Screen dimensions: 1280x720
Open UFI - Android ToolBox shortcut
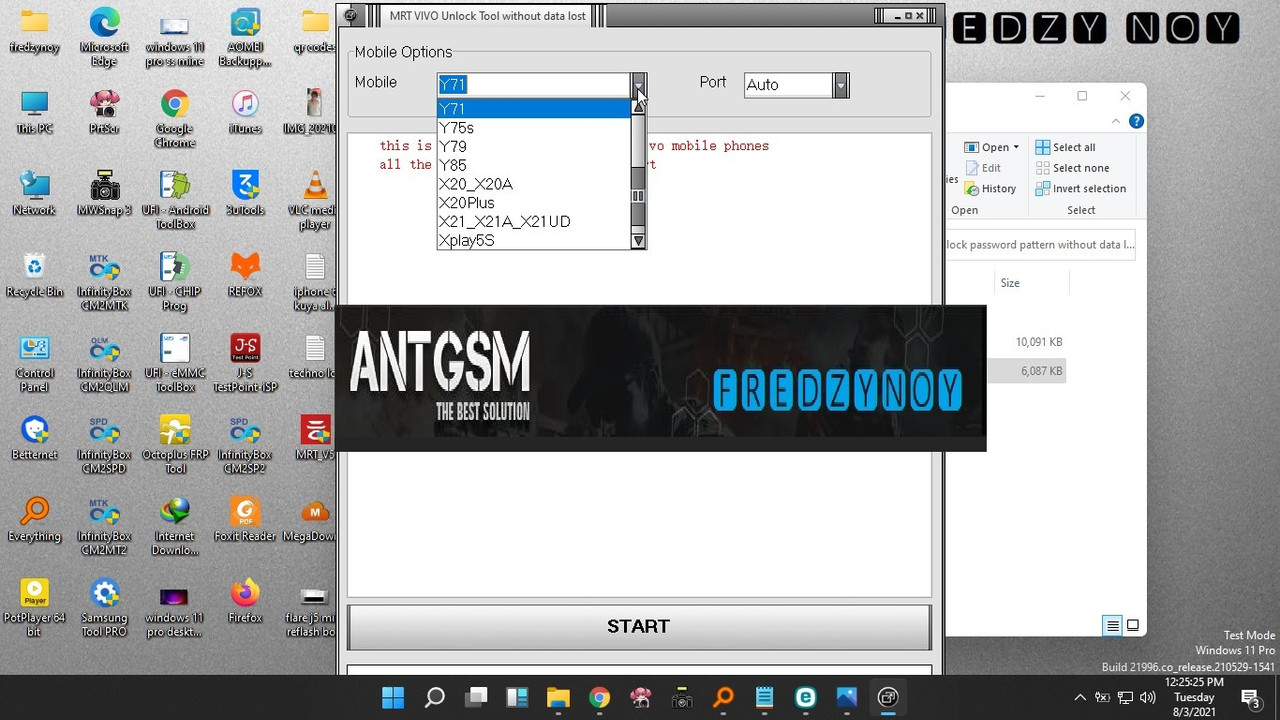click(174, 200)
